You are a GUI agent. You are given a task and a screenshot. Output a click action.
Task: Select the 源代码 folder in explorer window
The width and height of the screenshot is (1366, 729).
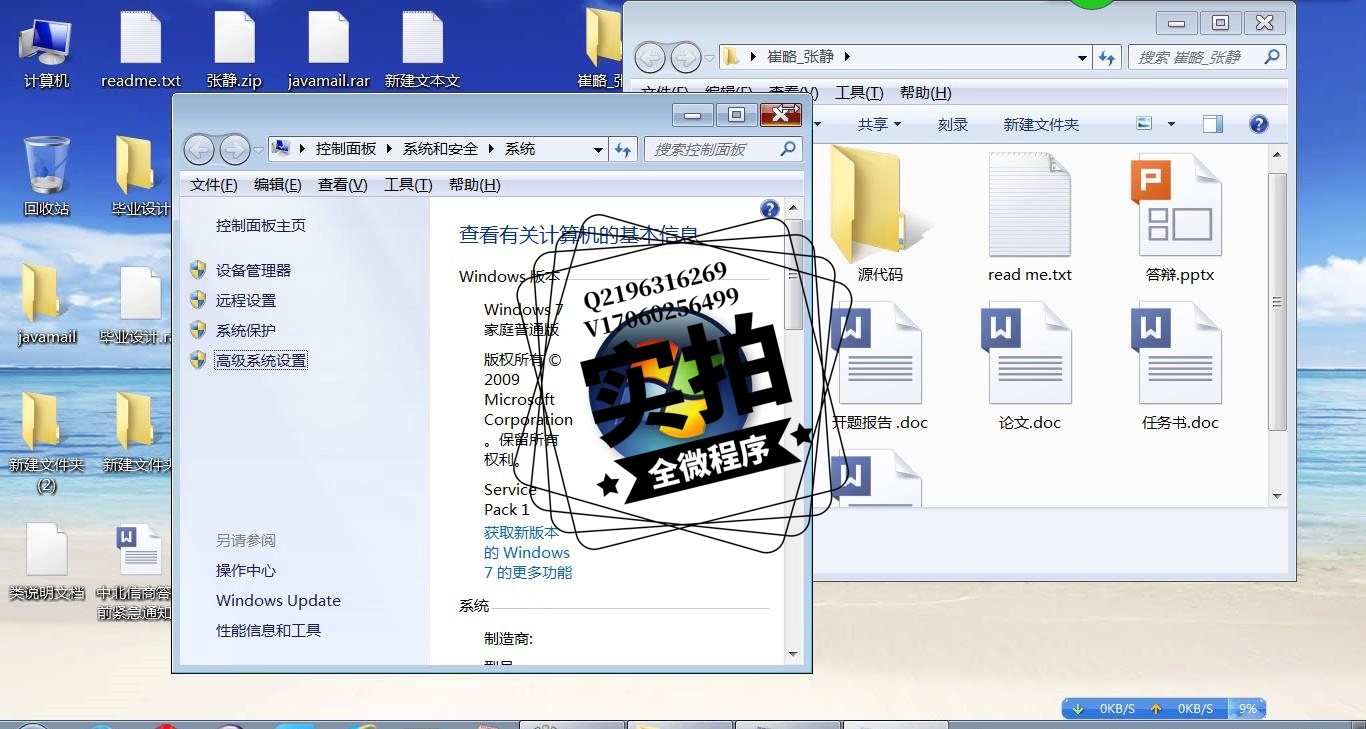tap(880, 216)
